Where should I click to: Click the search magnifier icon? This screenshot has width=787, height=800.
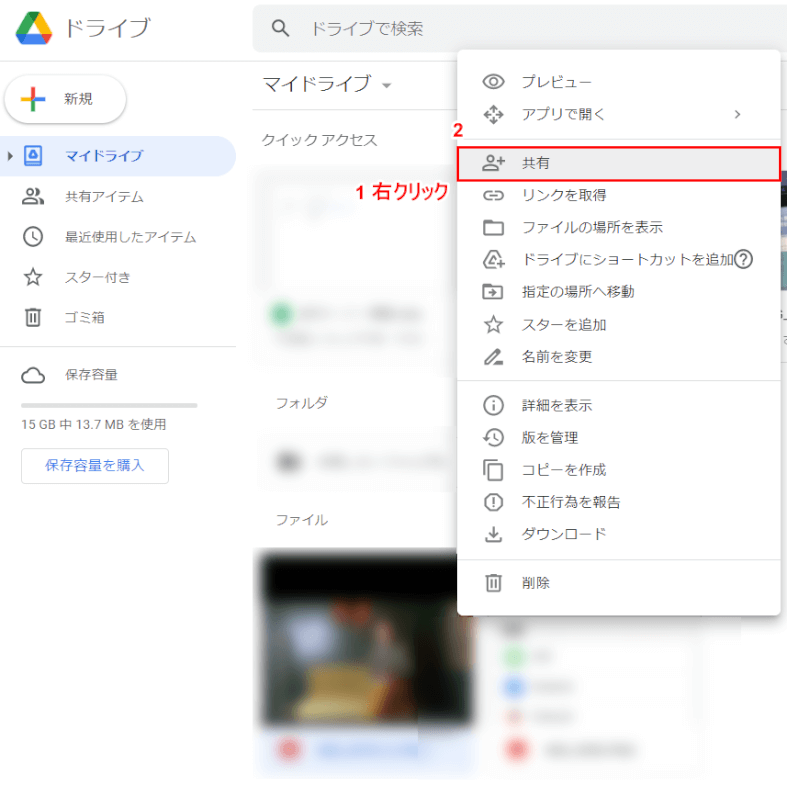[x=280, y=28]
